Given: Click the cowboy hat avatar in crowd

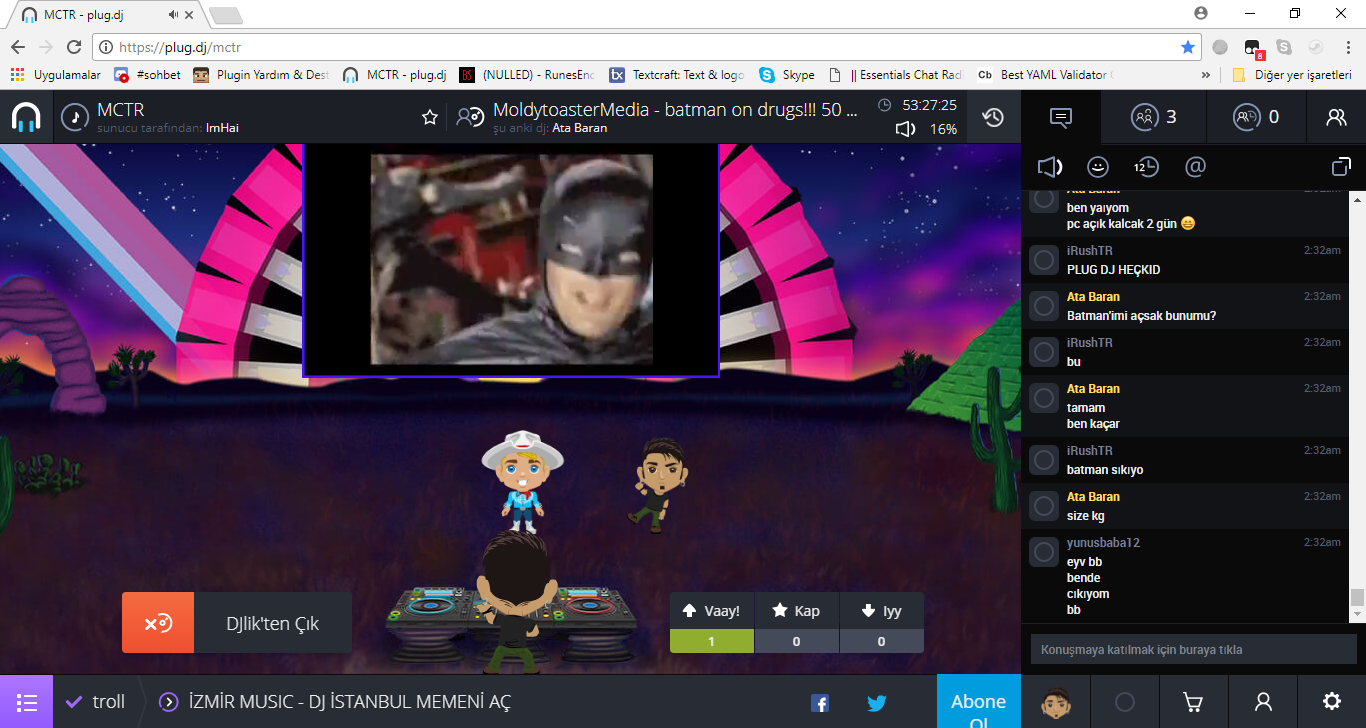Looking at the screenshot, I should coord(522,480).
